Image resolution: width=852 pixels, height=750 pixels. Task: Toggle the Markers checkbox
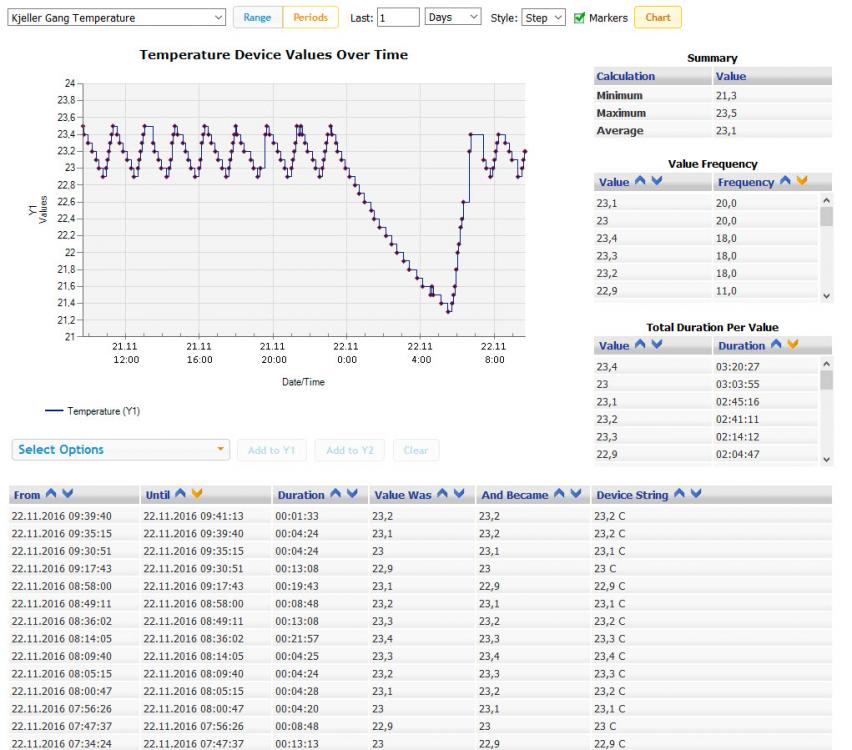(x=579, y=18)
